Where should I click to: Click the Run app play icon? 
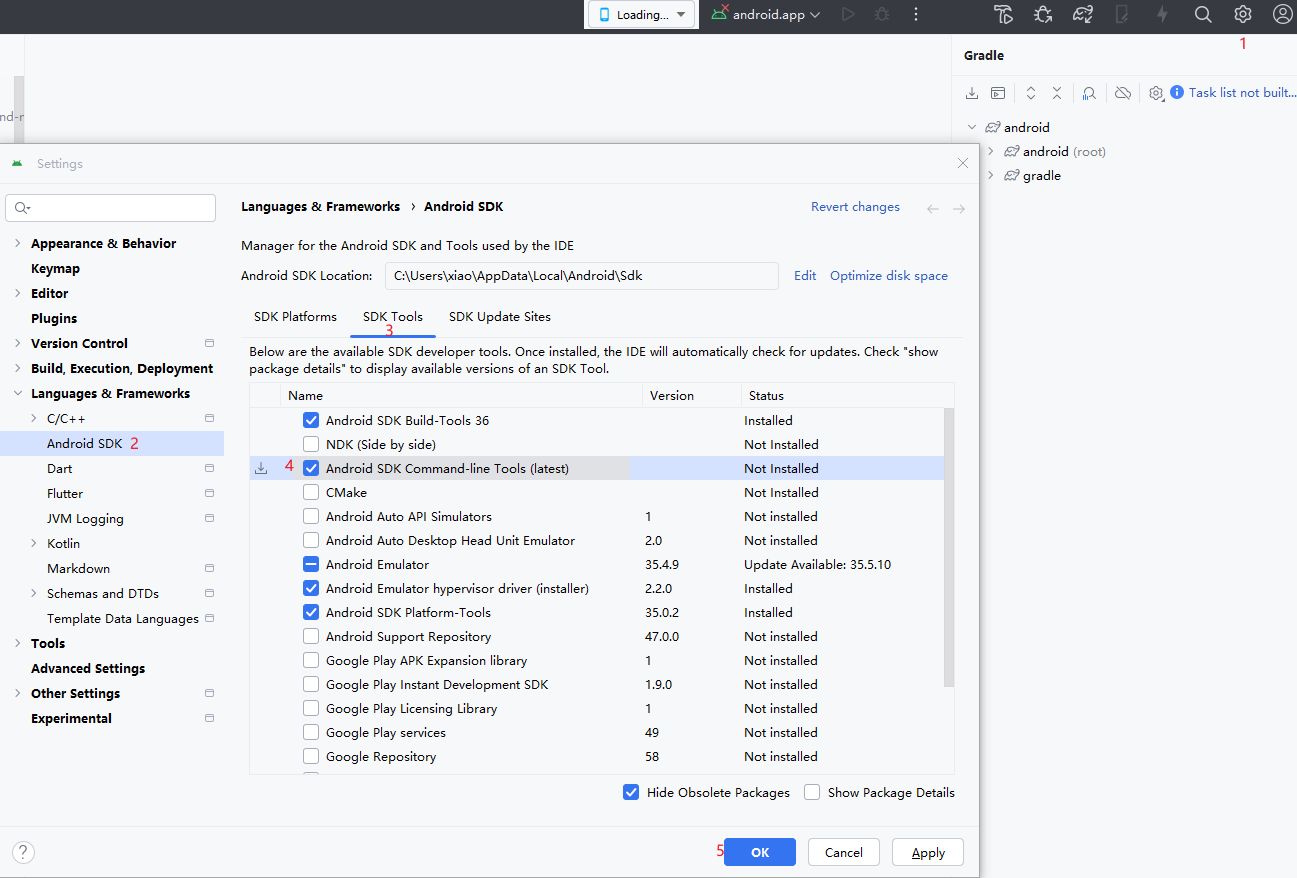coord(848,14)
